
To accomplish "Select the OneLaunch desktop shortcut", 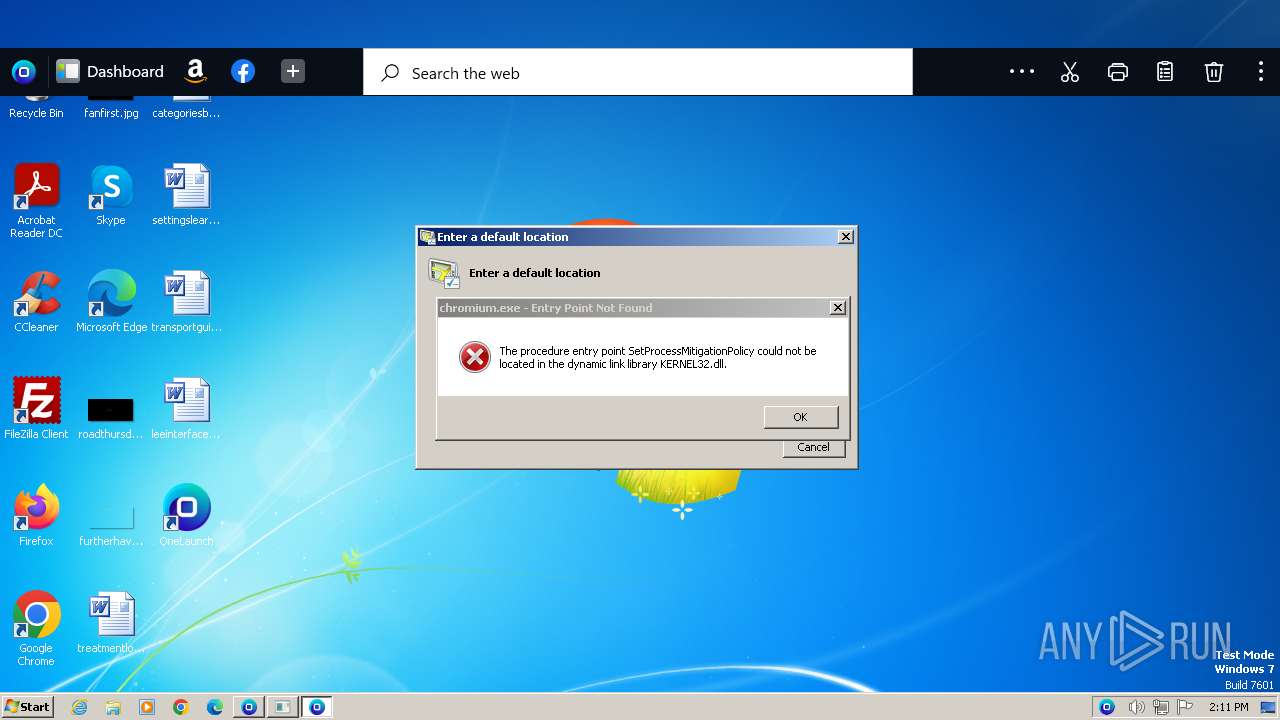I will (x=186, y=516).
